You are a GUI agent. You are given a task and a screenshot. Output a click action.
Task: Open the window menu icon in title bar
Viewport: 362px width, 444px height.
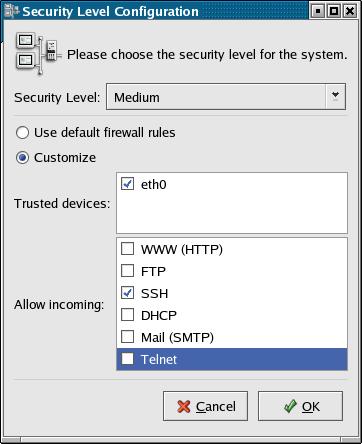click(12, 12)
